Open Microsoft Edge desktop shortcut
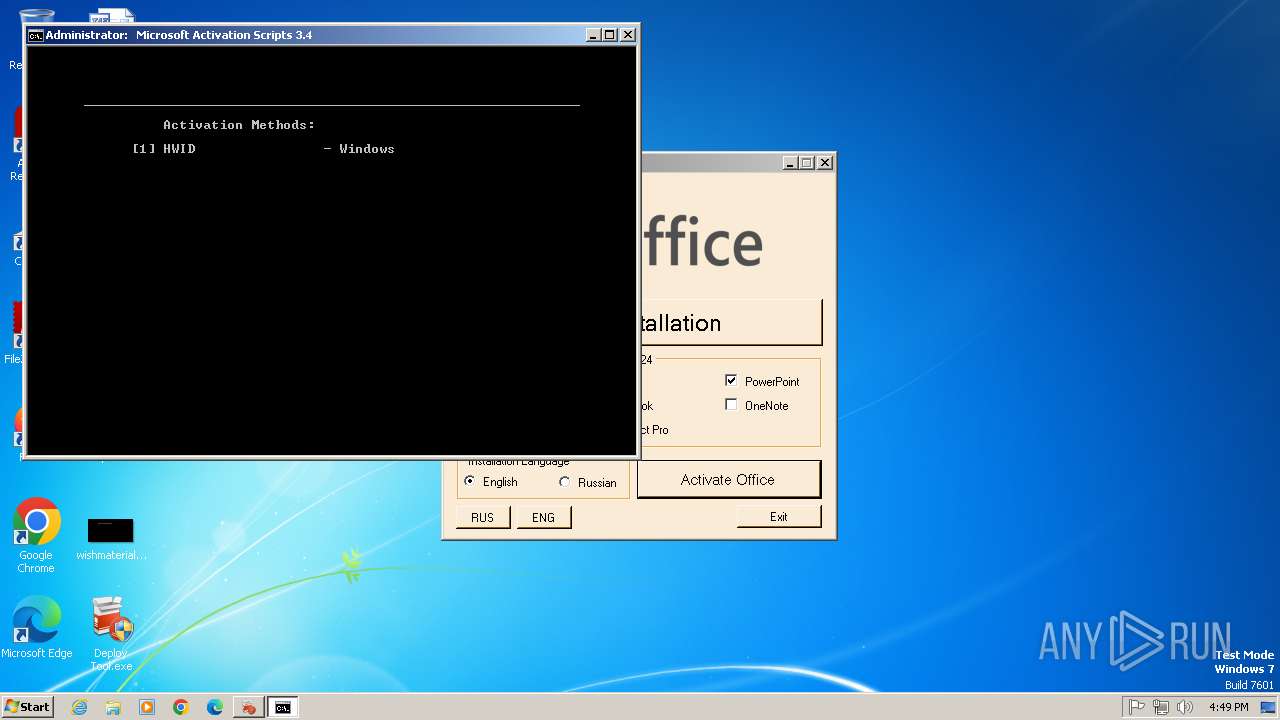Screen dimensions: 1280x720 pyautogui.click(x=36, y=628)
